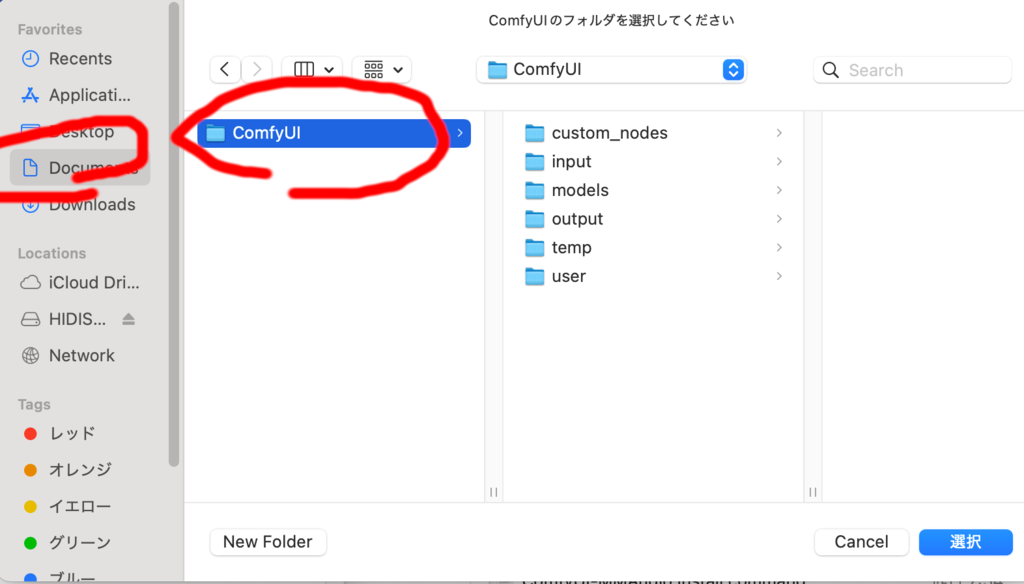Image resolution: width=1024 pixels, height=584 pixels.
Task: Open the grouping options dropdown
Action: point(382,69)
